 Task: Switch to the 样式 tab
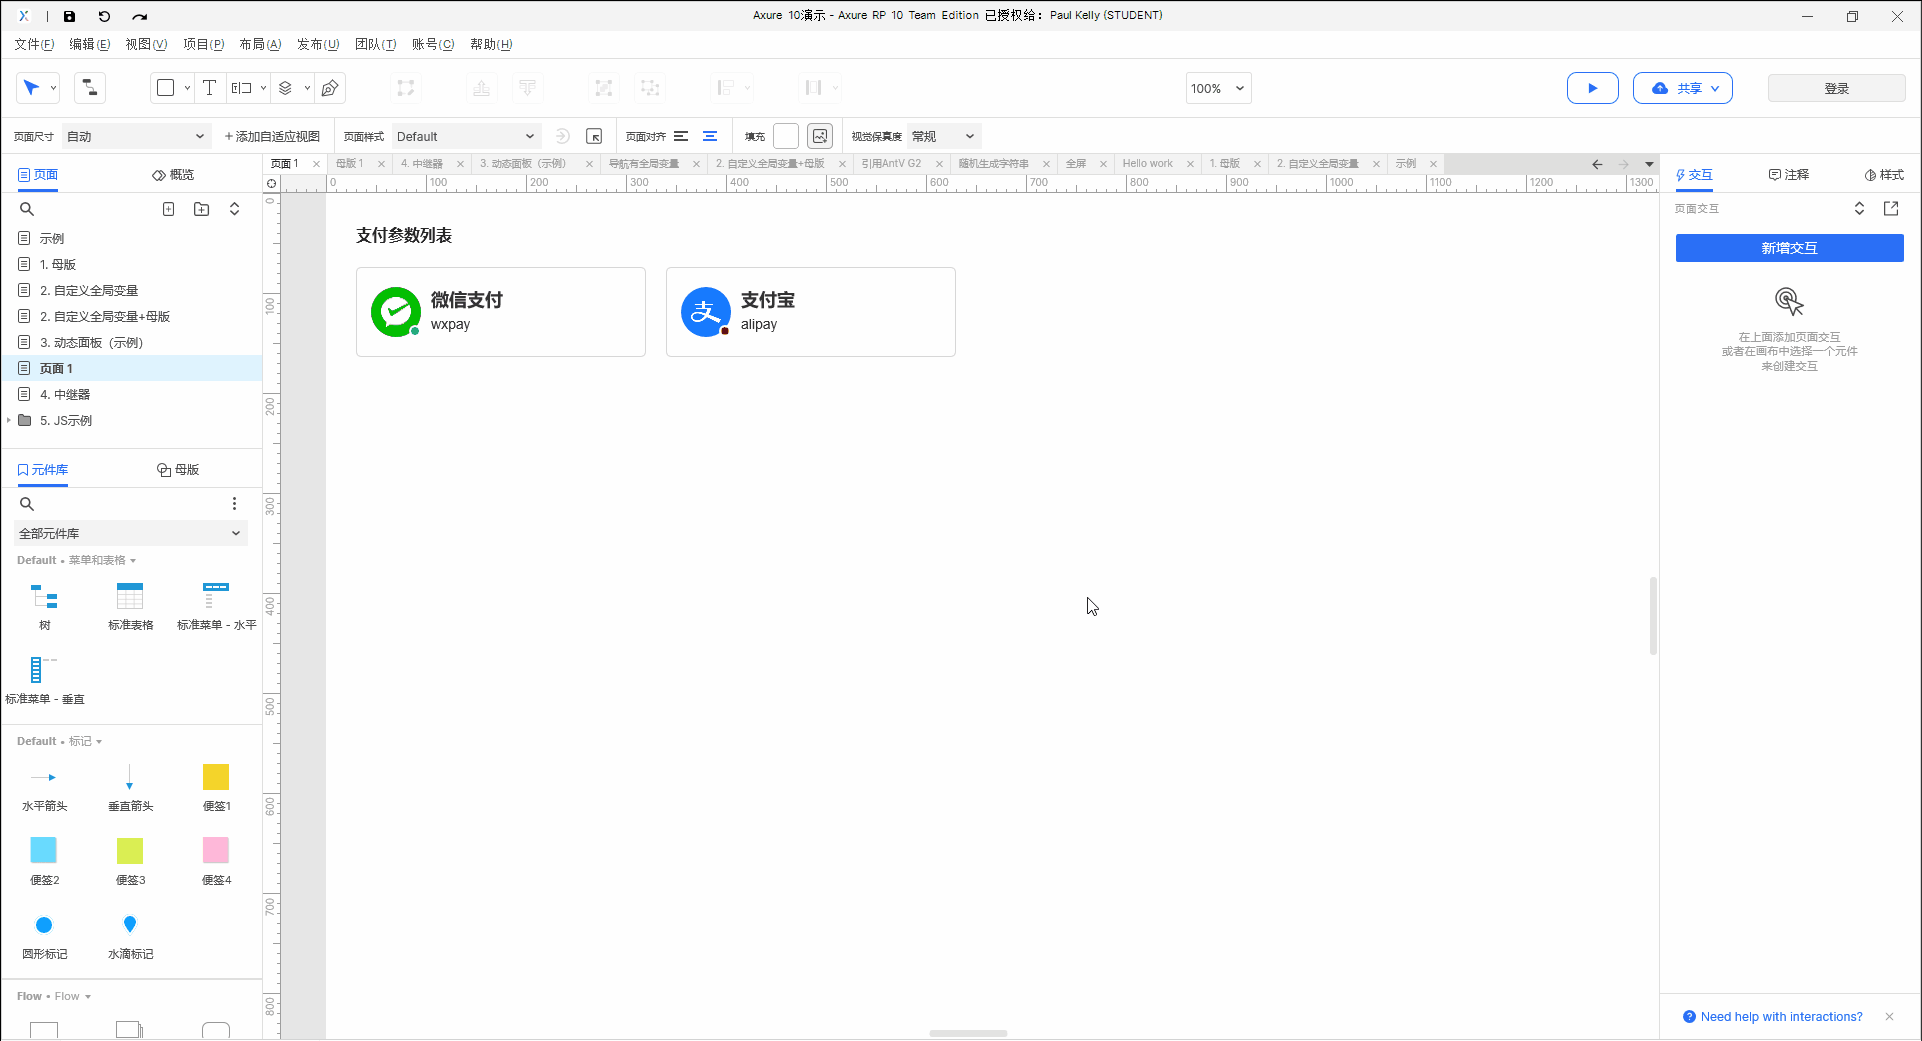click(1884, 175)
